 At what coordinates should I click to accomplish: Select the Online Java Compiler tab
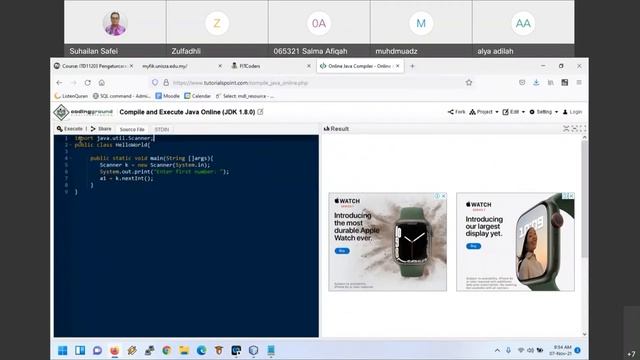[359, 66]
